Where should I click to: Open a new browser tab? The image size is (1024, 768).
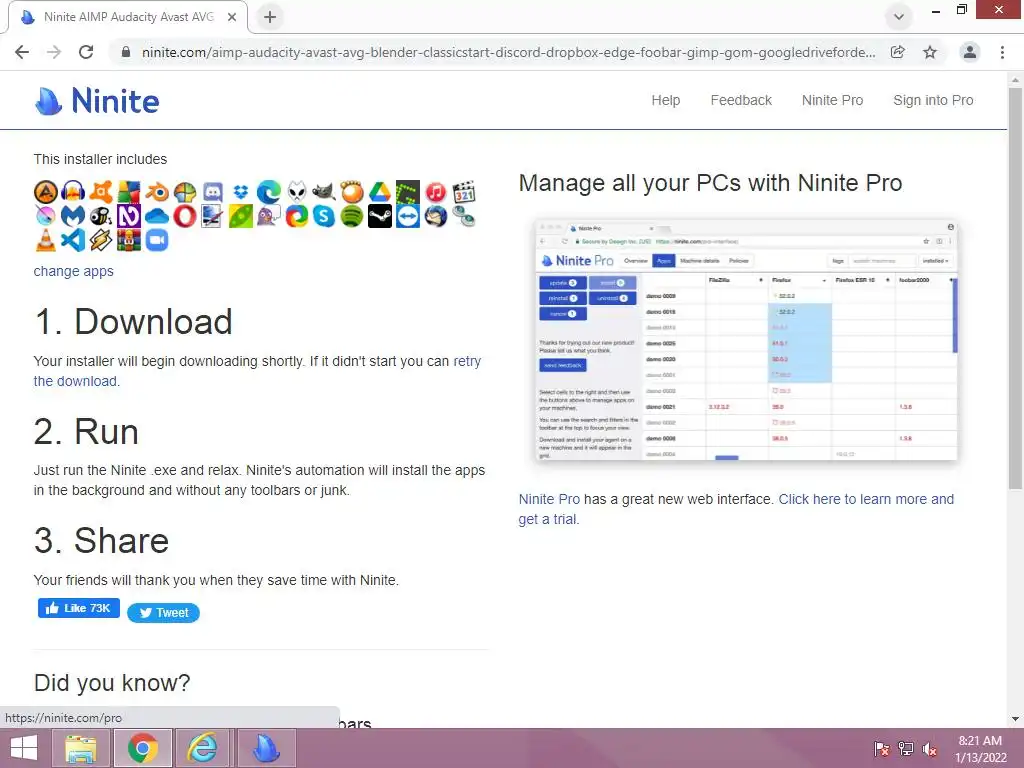pos(270,17)
